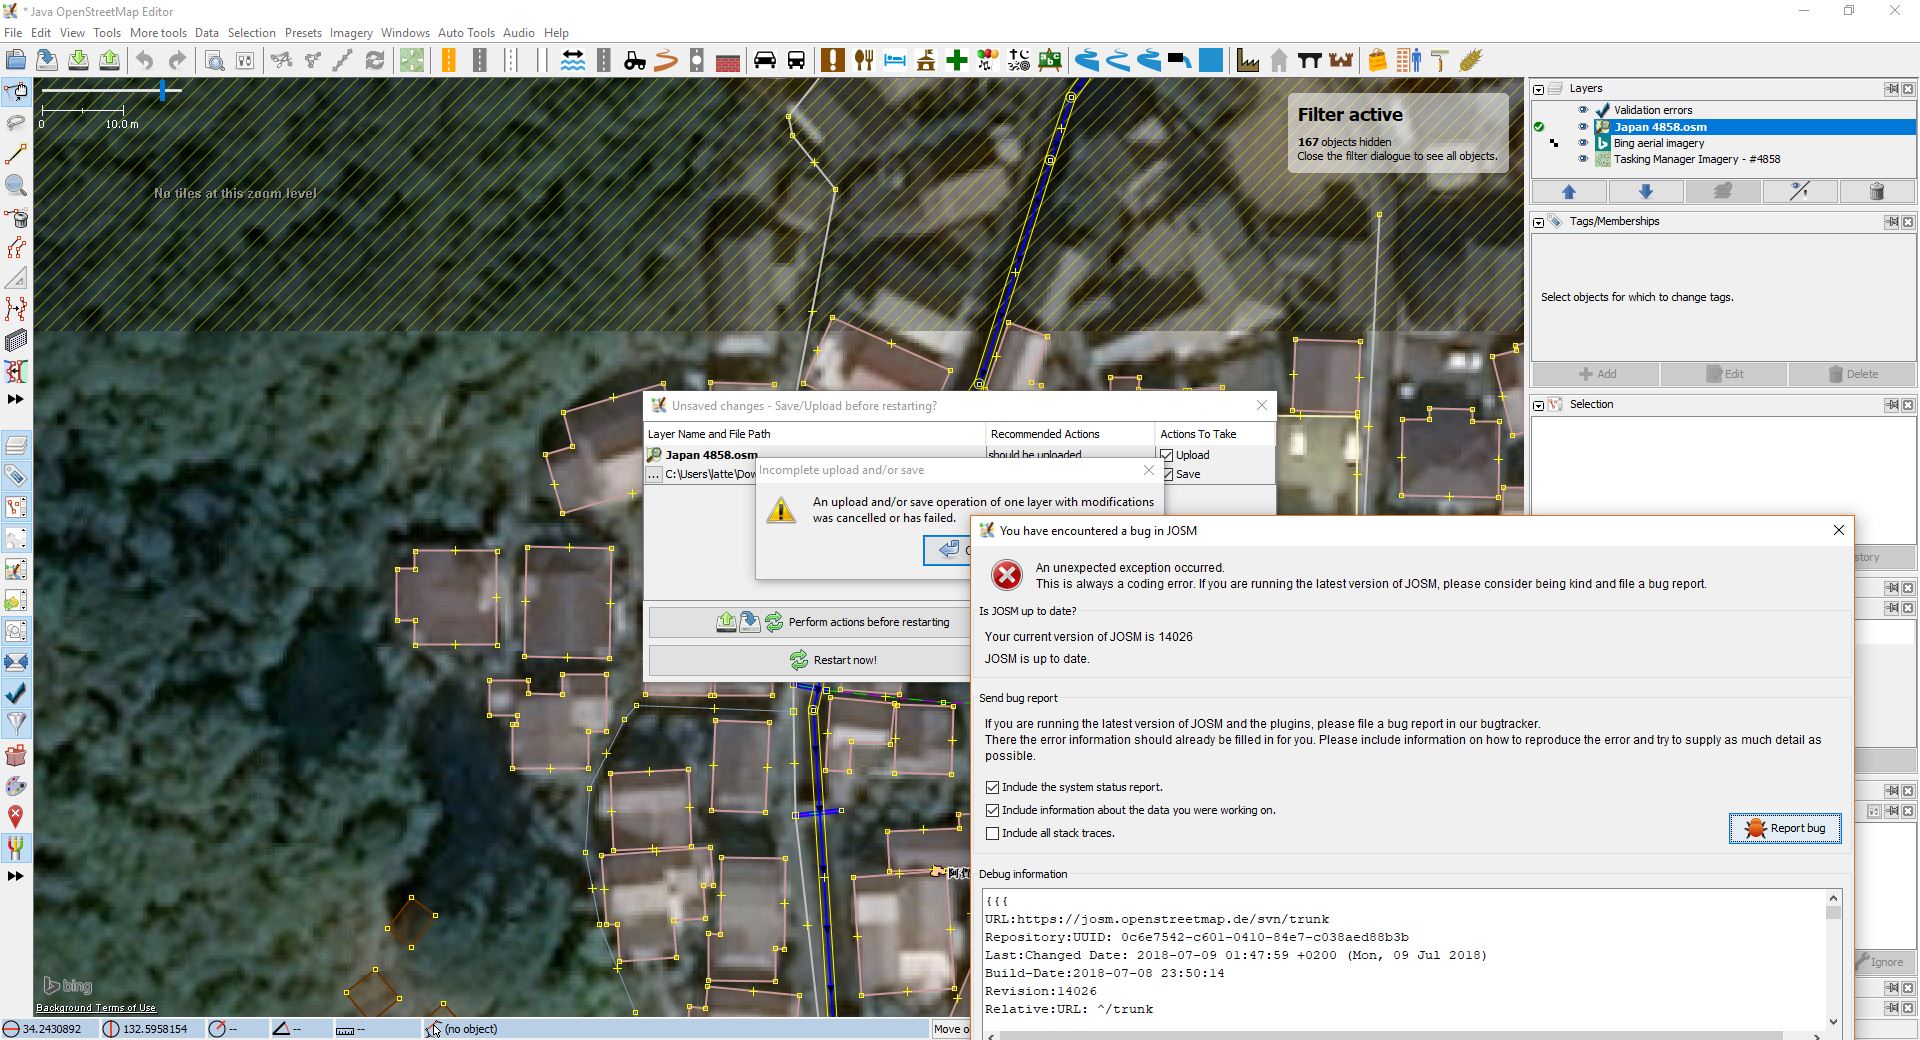The image size is (1920, 1040).
Task: Select the Zoom magnifier tool
Action: click(16, 186)
